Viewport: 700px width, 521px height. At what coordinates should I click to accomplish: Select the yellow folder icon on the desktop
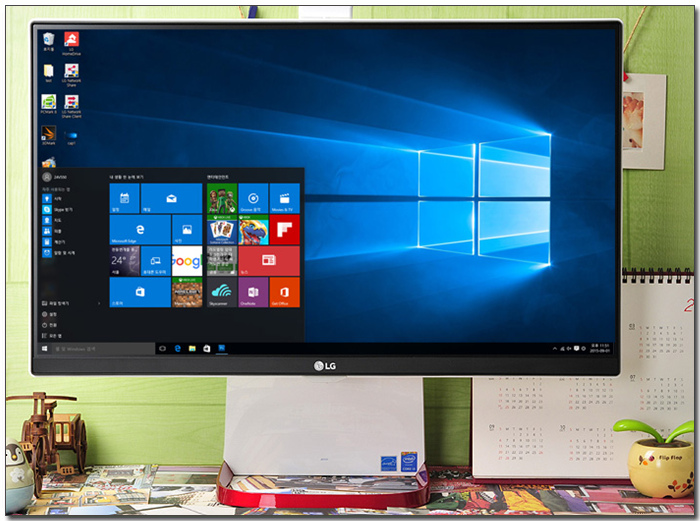[48, 73]
